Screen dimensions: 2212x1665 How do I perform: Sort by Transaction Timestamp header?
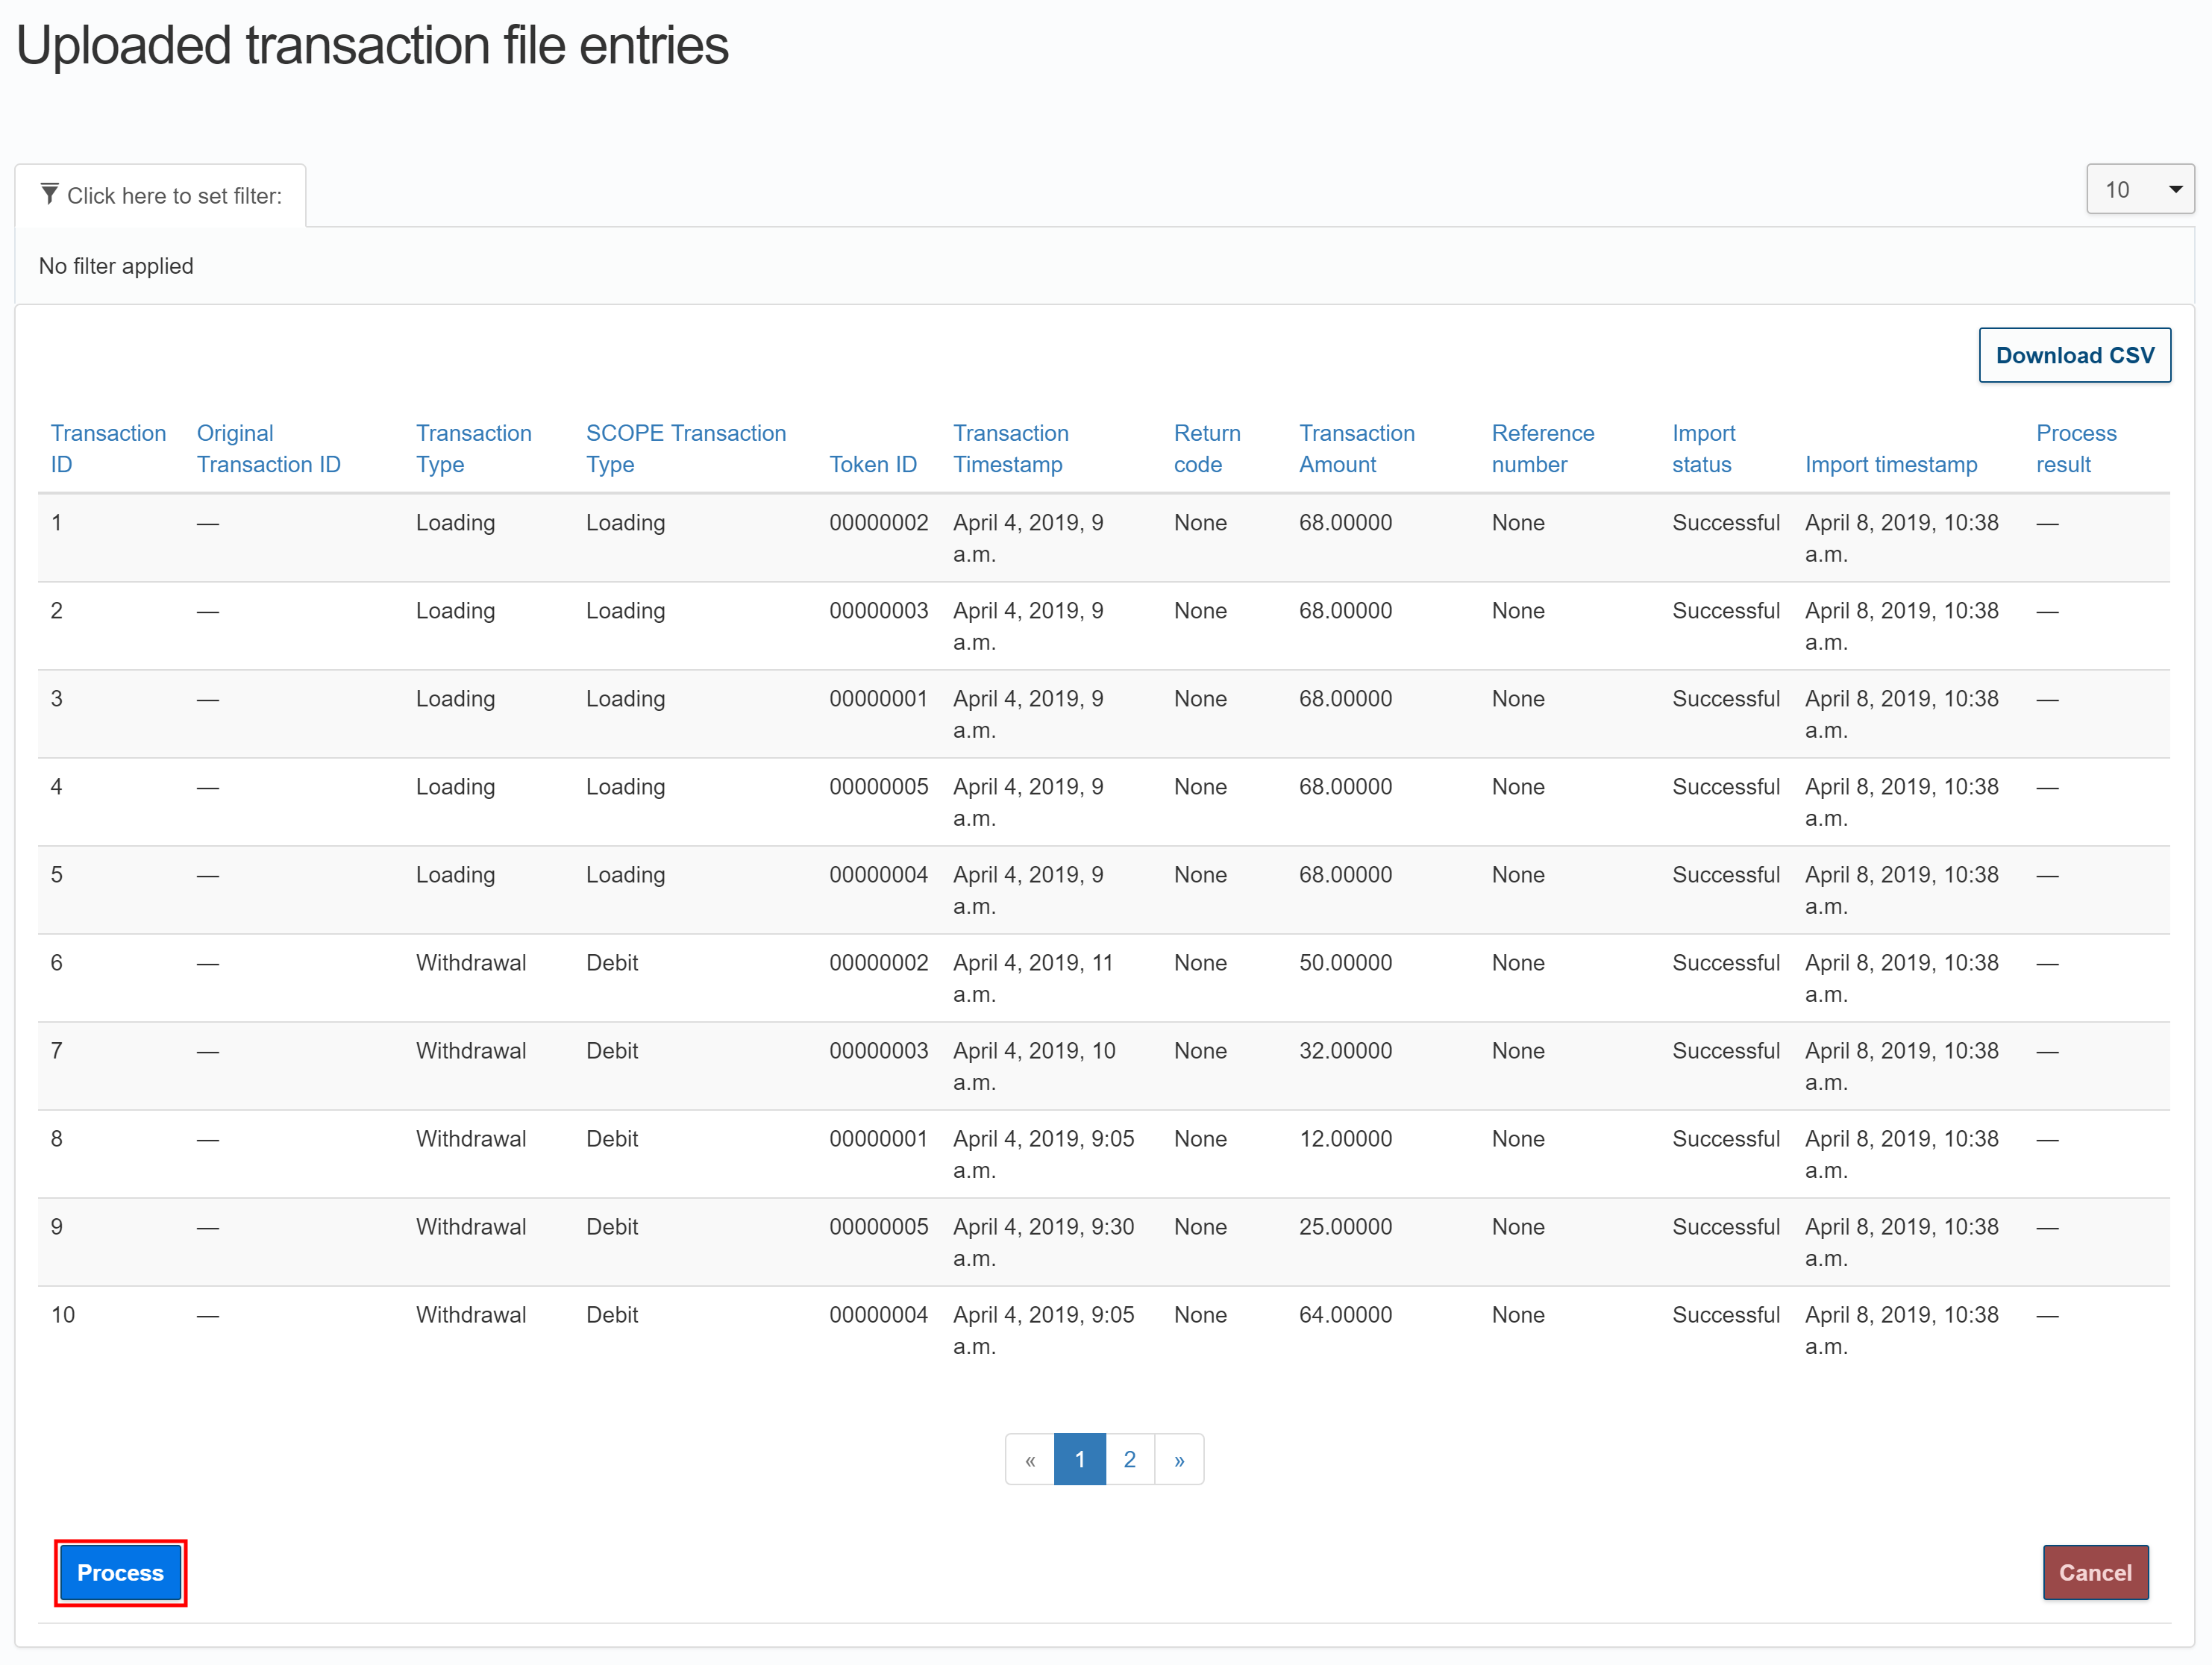1010,448
